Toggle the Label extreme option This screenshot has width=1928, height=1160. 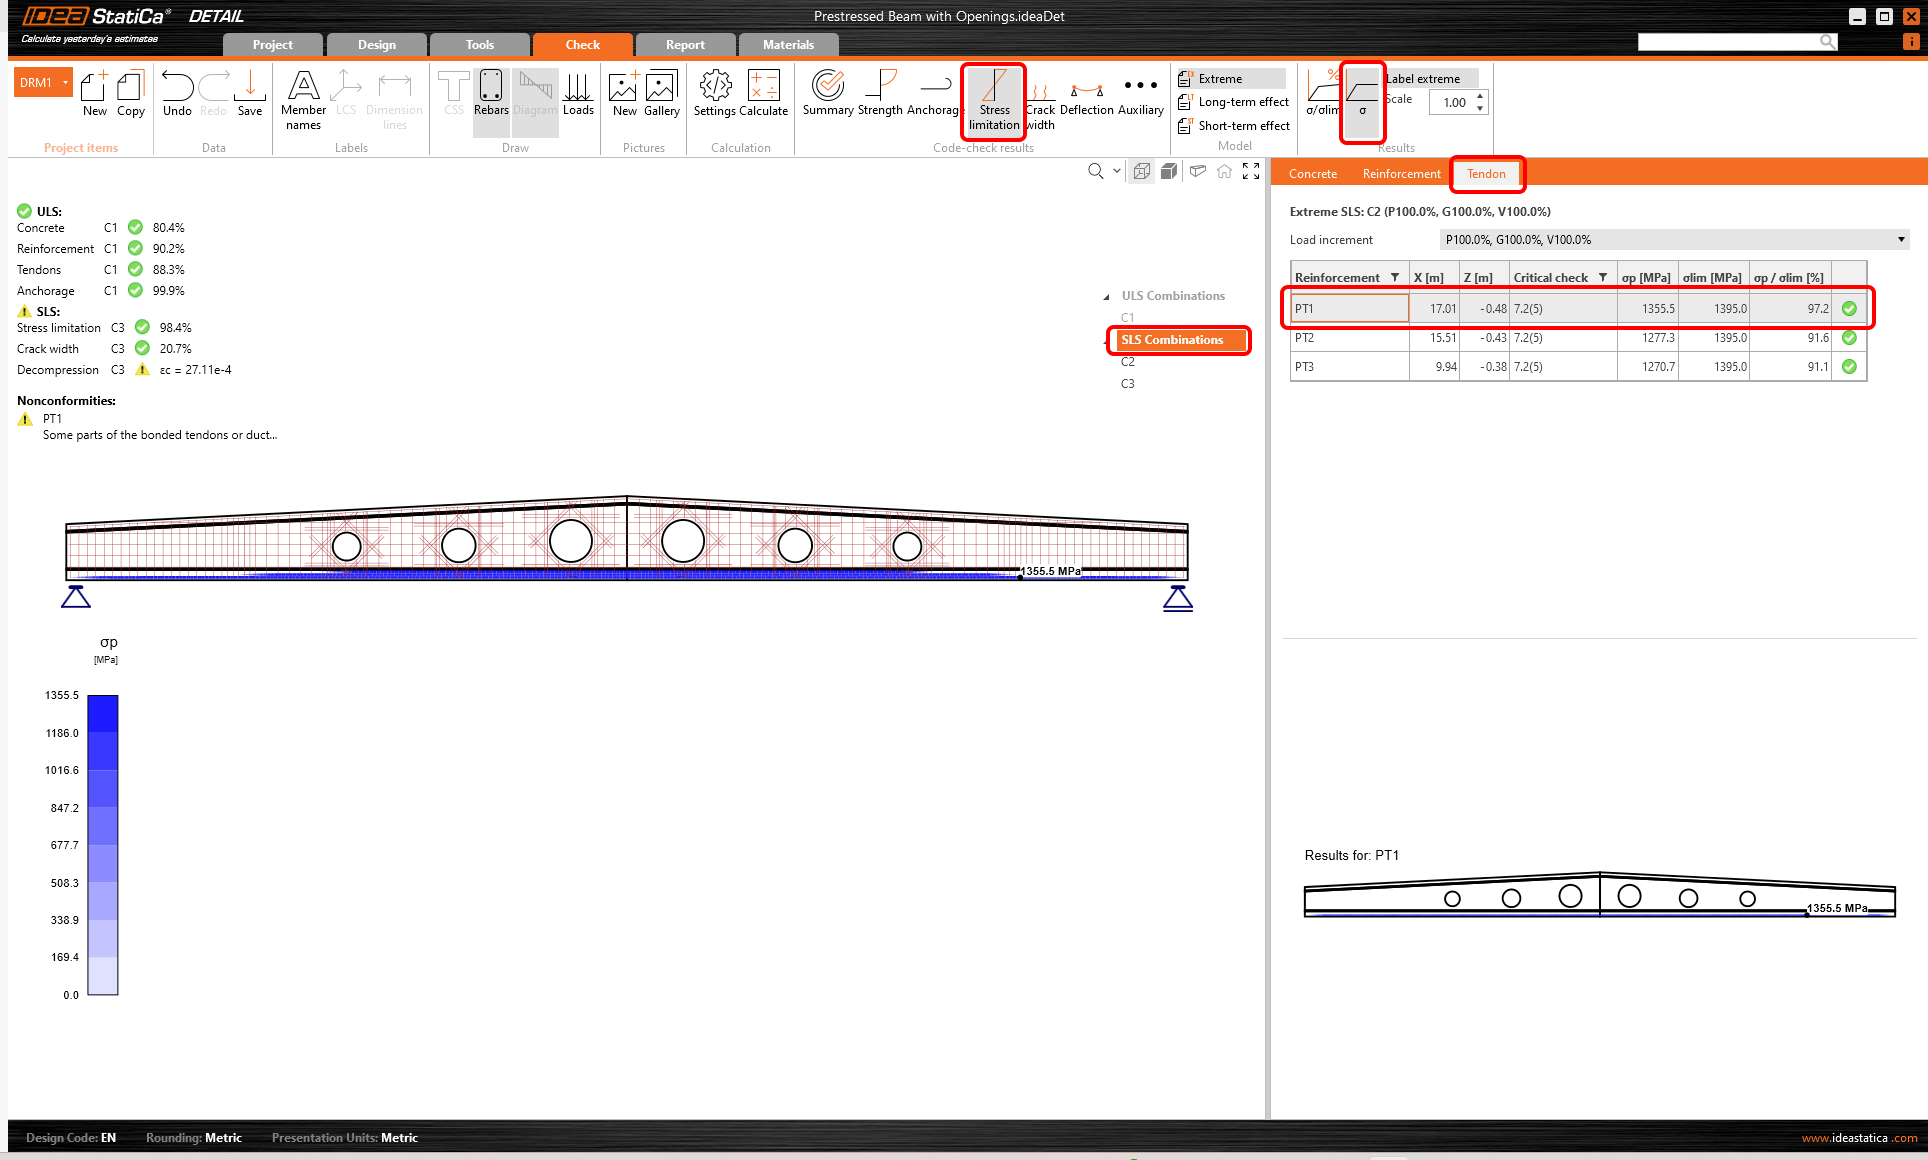(1424, 79)
